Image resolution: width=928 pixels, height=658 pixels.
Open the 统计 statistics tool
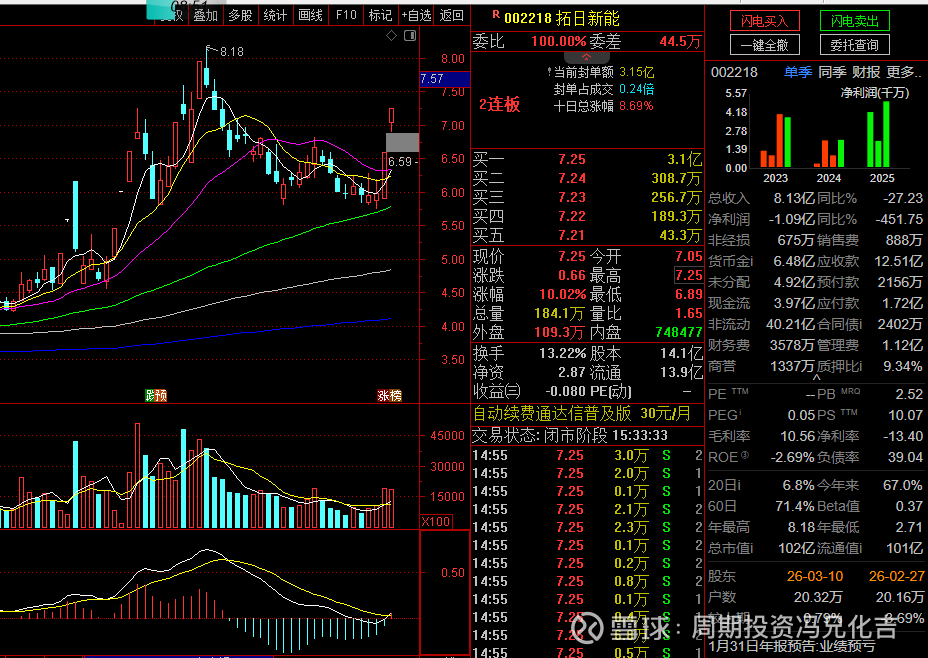point(275,15)
